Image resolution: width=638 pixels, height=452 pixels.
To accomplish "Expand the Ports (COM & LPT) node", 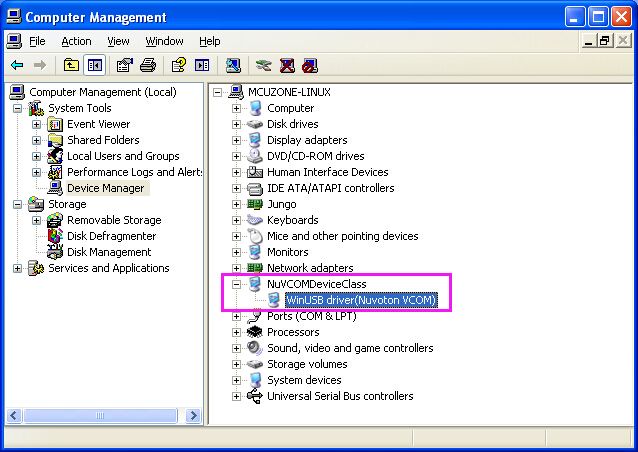I will (237, 316).
